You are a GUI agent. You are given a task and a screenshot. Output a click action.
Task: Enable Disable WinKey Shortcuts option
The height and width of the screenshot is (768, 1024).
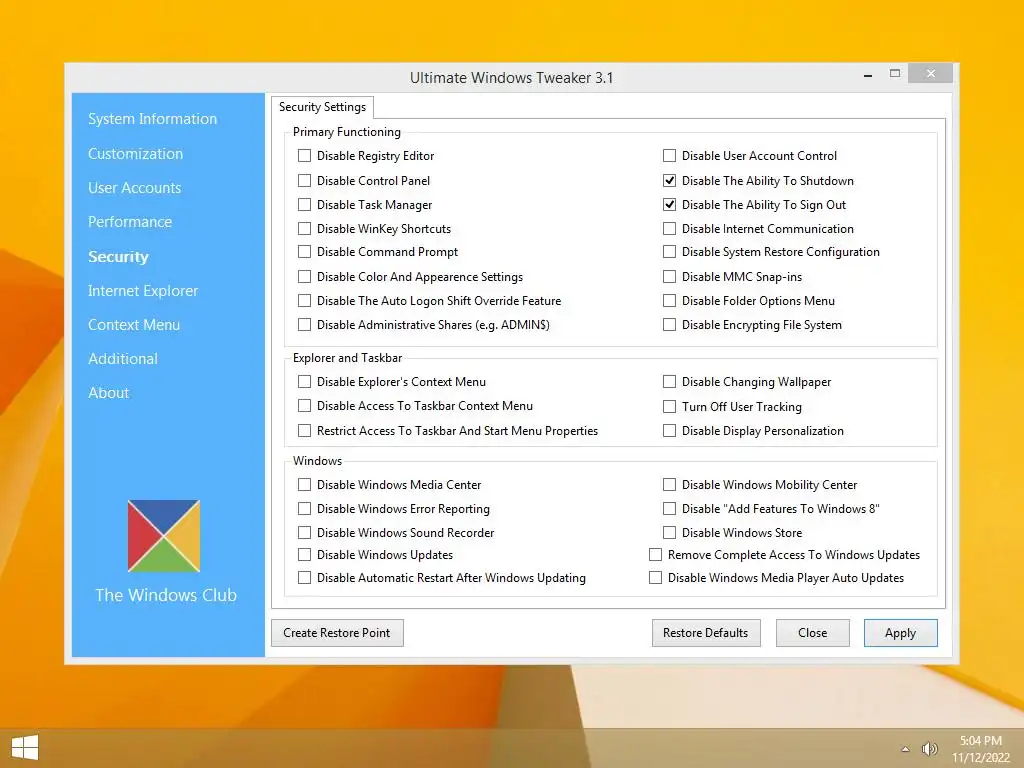pyautogui.click(x=304, y=229)
